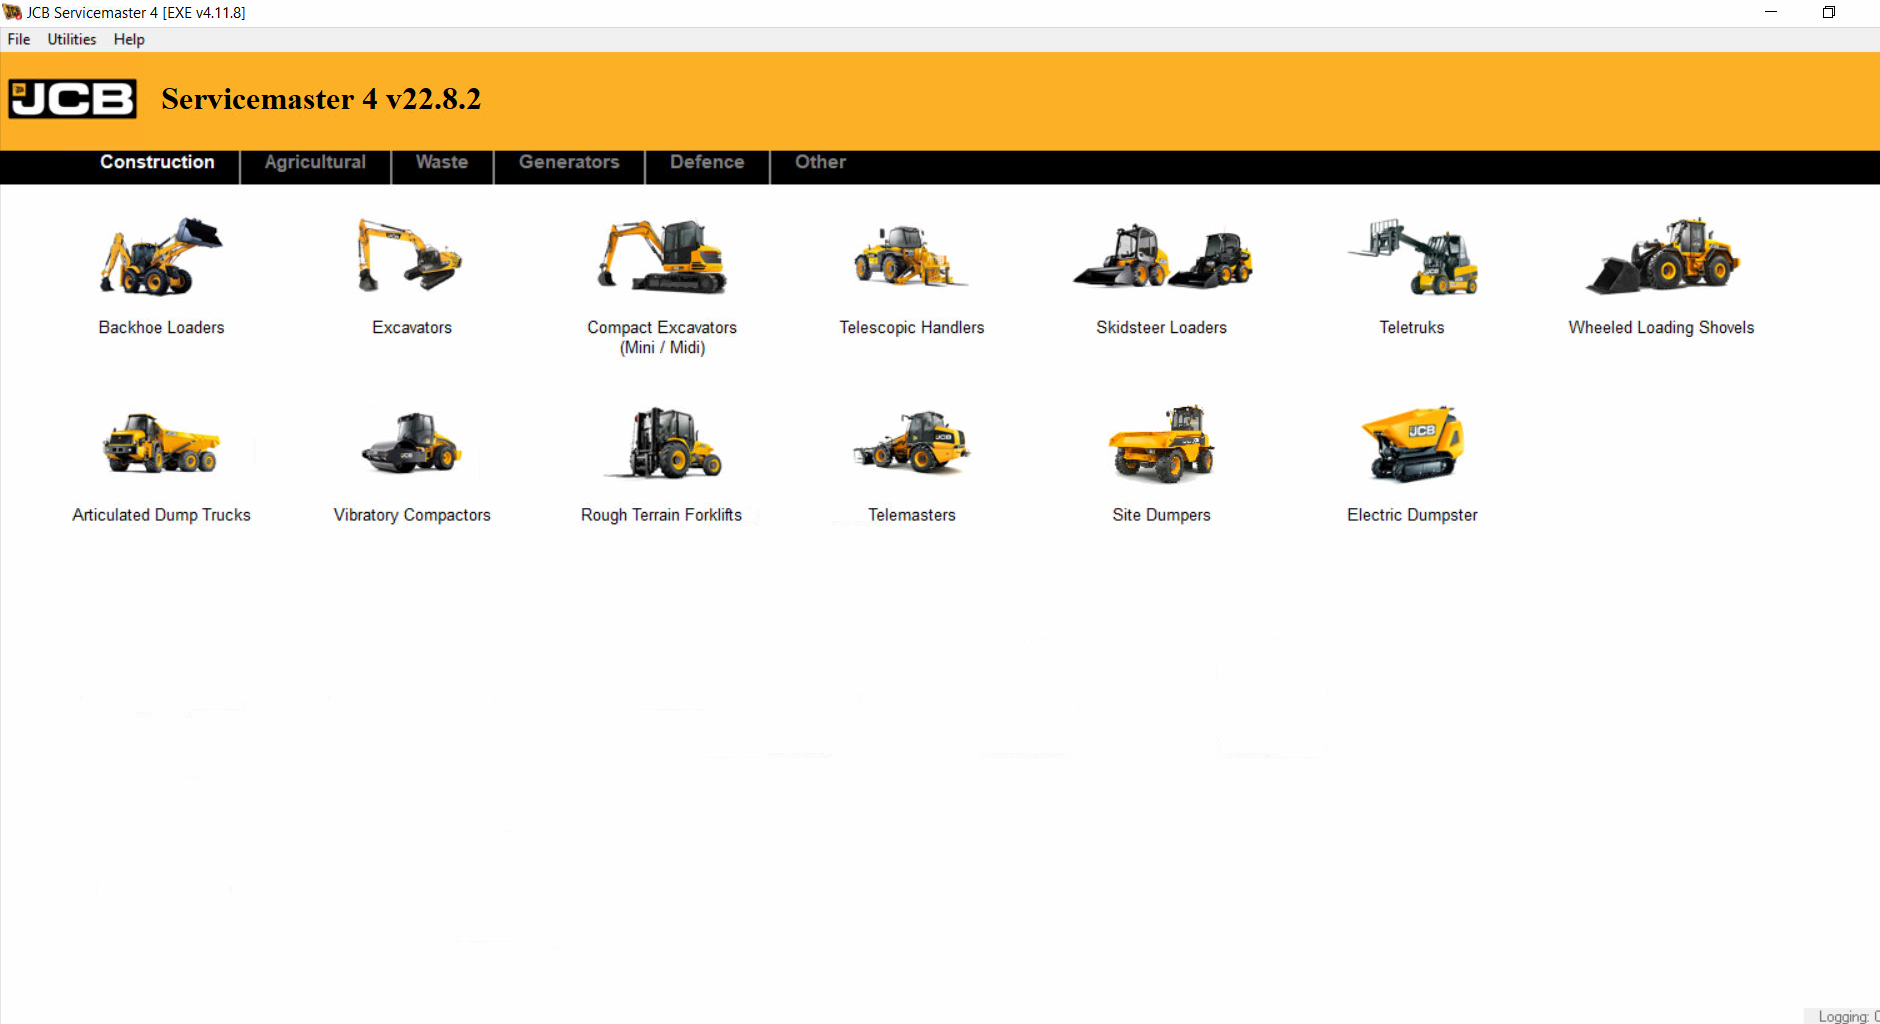Click the Servicemaster 4 v22.8.2 heading
1880x1024 pixels.
(x=321, y=99)
